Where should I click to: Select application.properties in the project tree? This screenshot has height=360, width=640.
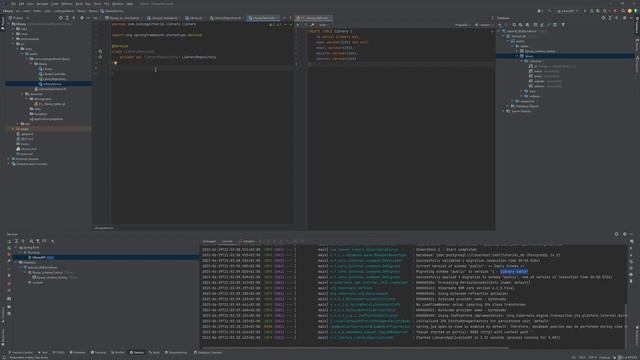point(46,119)
